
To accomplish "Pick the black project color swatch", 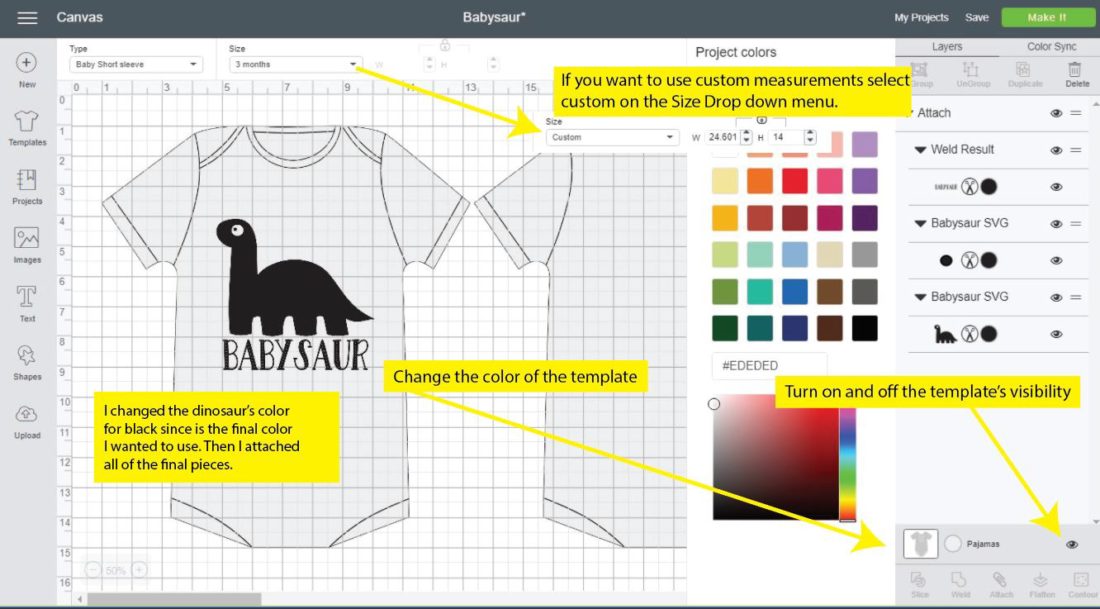I will pos(865,328).
